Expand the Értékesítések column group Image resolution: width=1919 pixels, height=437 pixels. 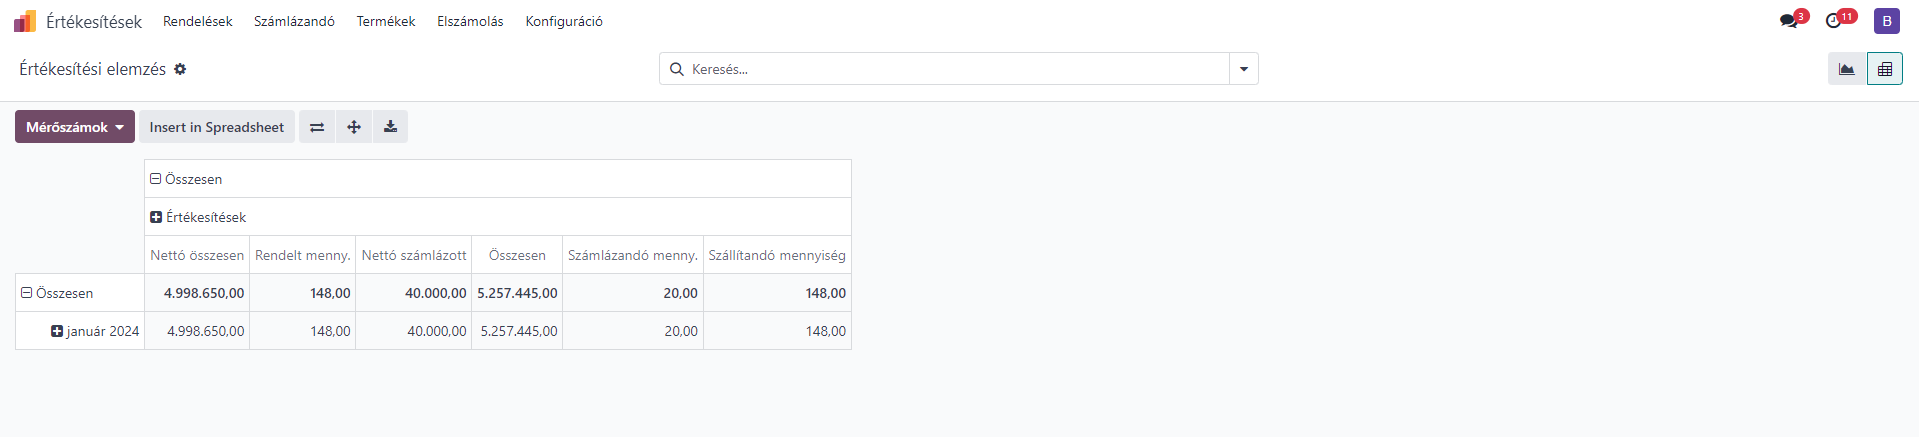198,217
